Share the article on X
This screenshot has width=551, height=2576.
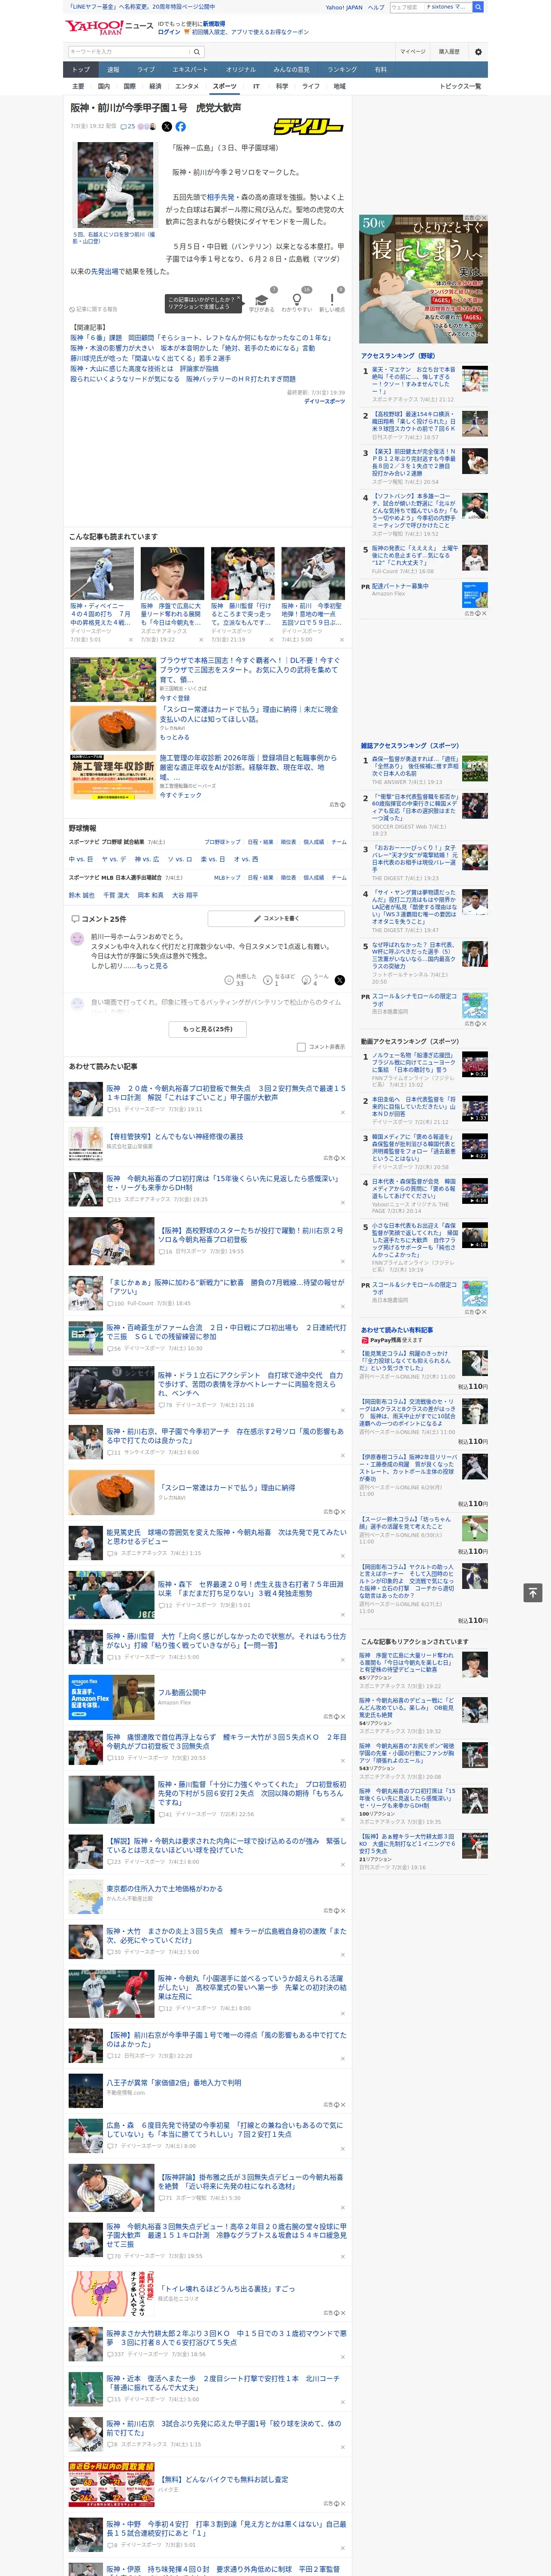pyautogui.click(x=167, y=127)
